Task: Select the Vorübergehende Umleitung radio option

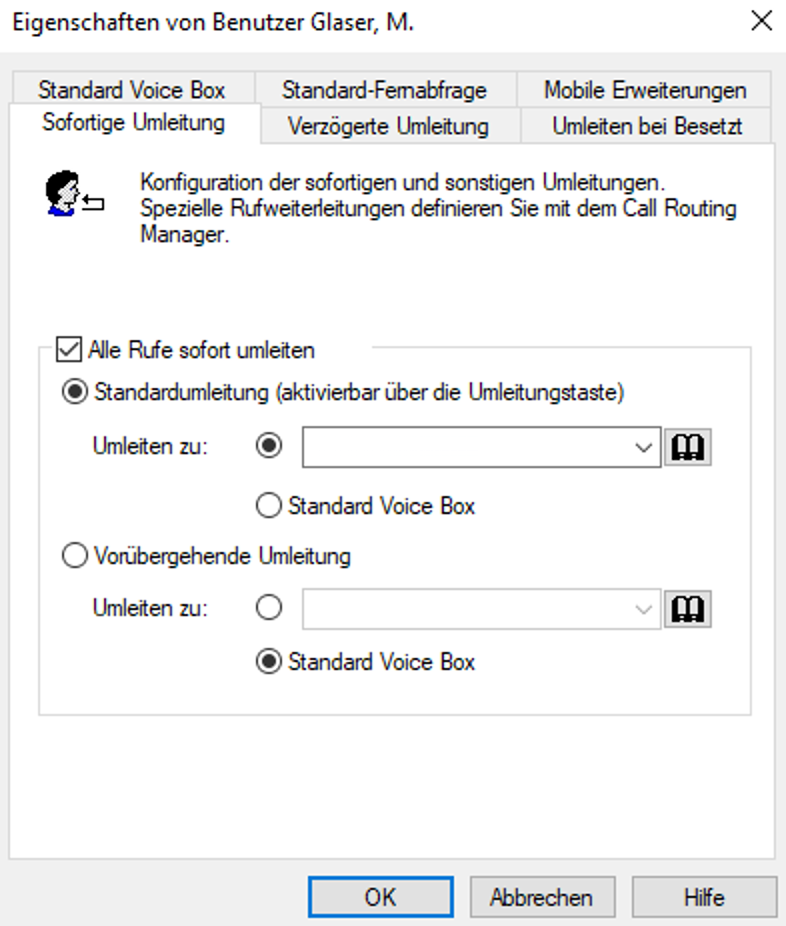Action: 75,556
